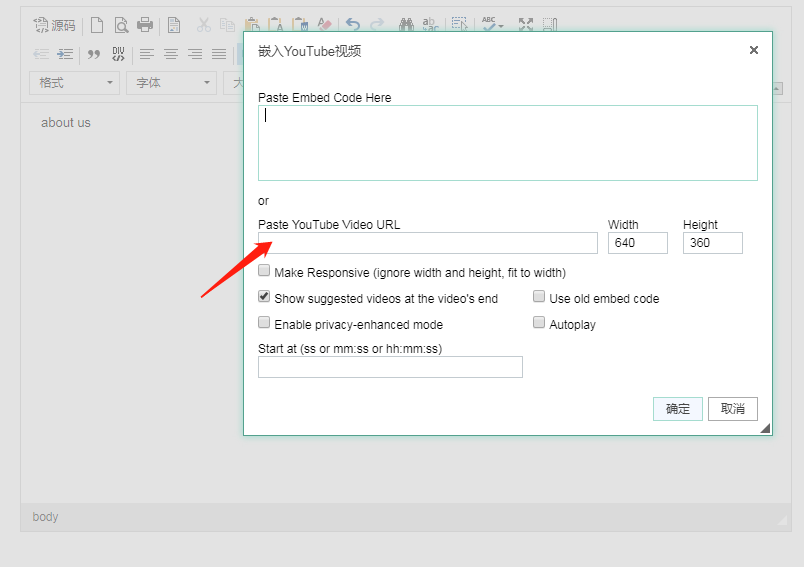Click the Block Quote icon
The image size is (804, 567).
tap(94, 54)
